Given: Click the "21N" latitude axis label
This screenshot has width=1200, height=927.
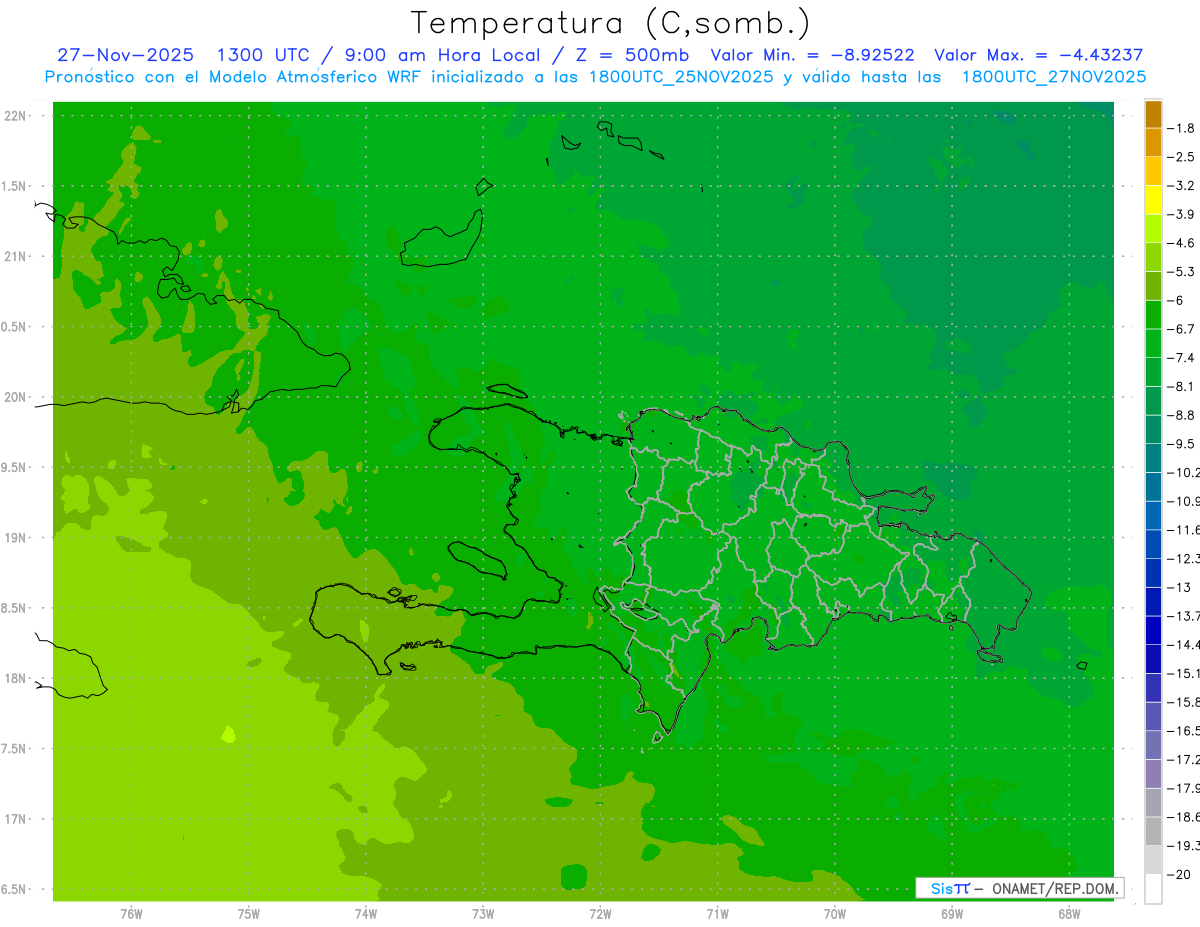Looking at the screenshot, I should [x=14, y=257].
